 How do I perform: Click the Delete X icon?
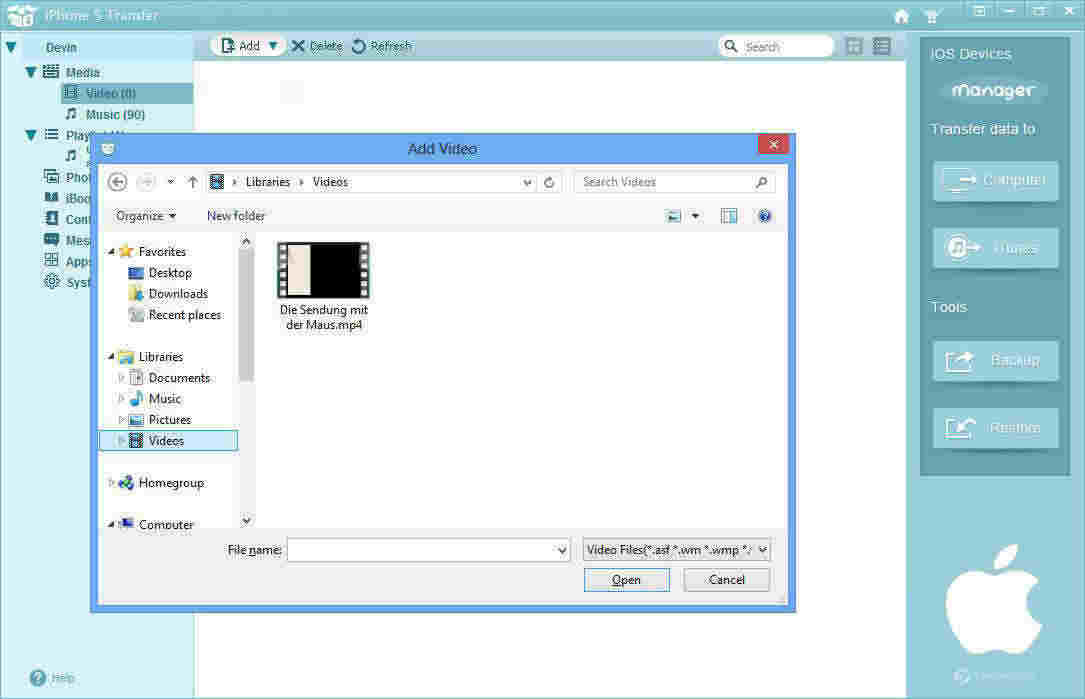point(297,46)
